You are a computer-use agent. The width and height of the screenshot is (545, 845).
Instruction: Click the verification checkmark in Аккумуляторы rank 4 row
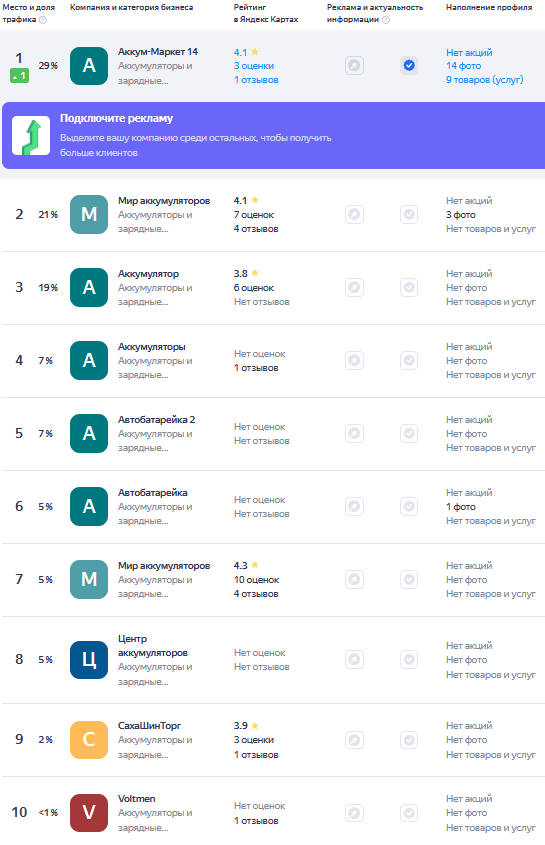(x=409, y=360)
